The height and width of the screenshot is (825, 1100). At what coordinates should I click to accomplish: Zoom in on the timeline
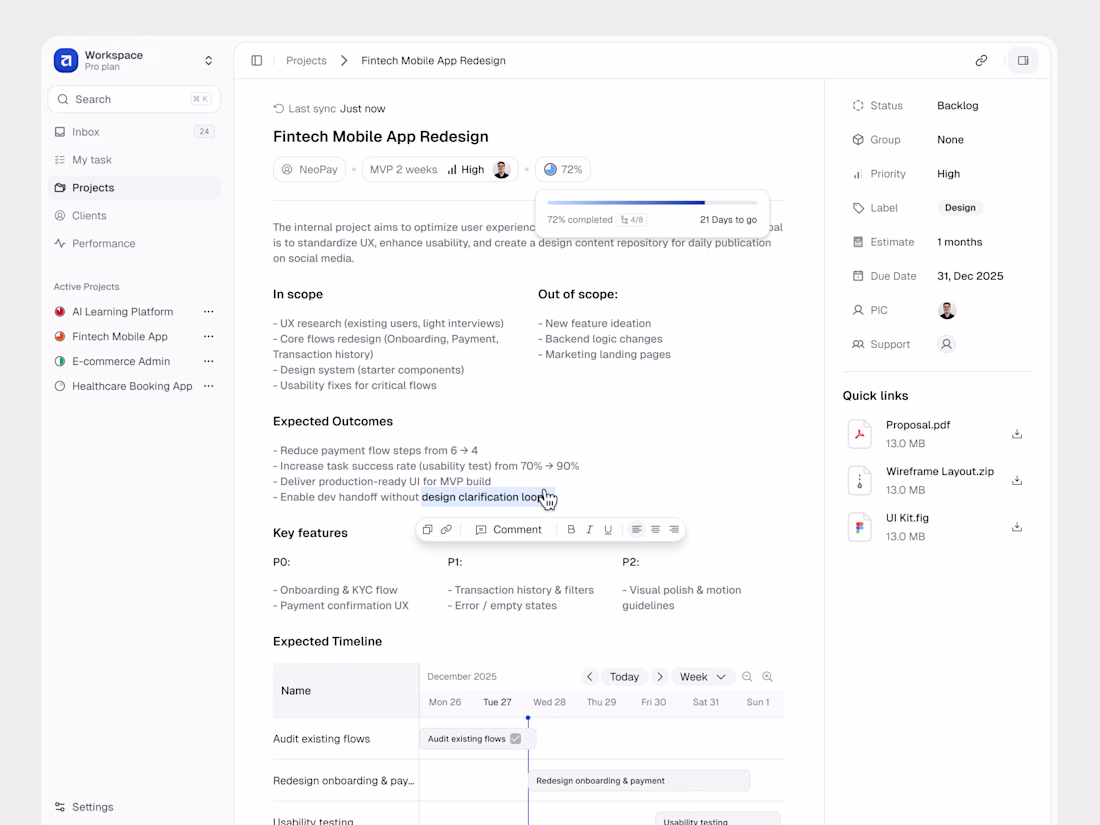[767, 677]
